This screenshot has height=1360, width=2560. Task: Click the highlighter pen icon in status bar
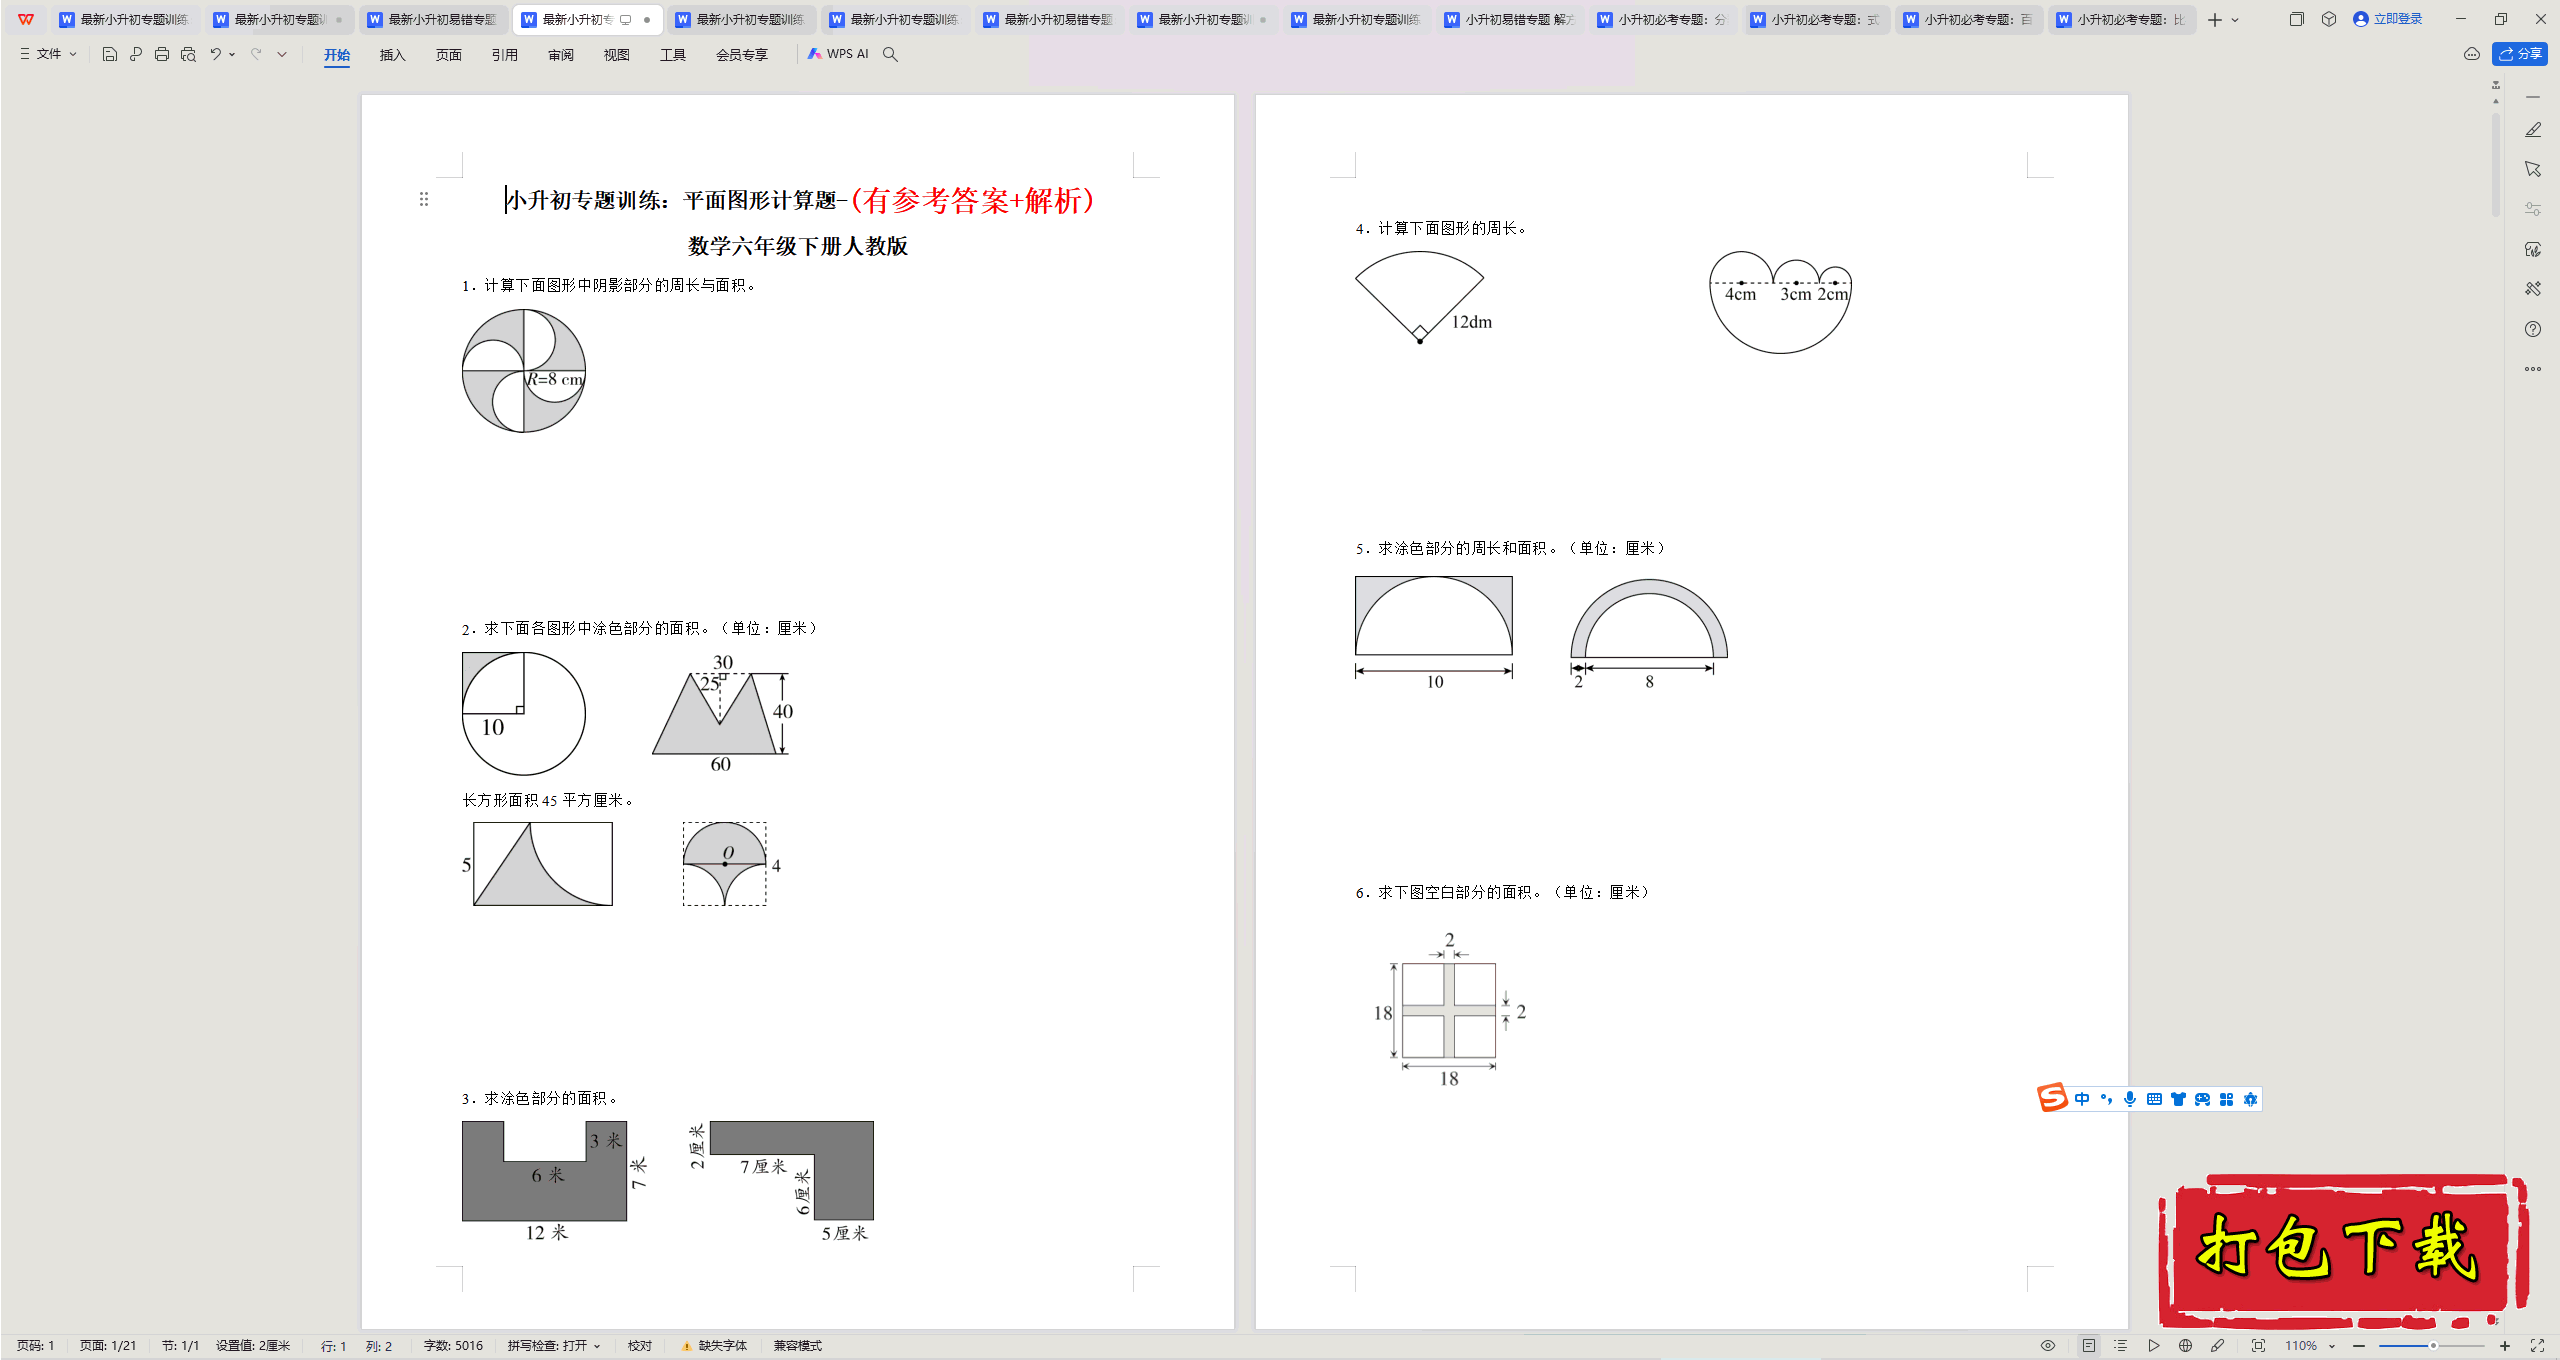[x=2217, y=1346]
